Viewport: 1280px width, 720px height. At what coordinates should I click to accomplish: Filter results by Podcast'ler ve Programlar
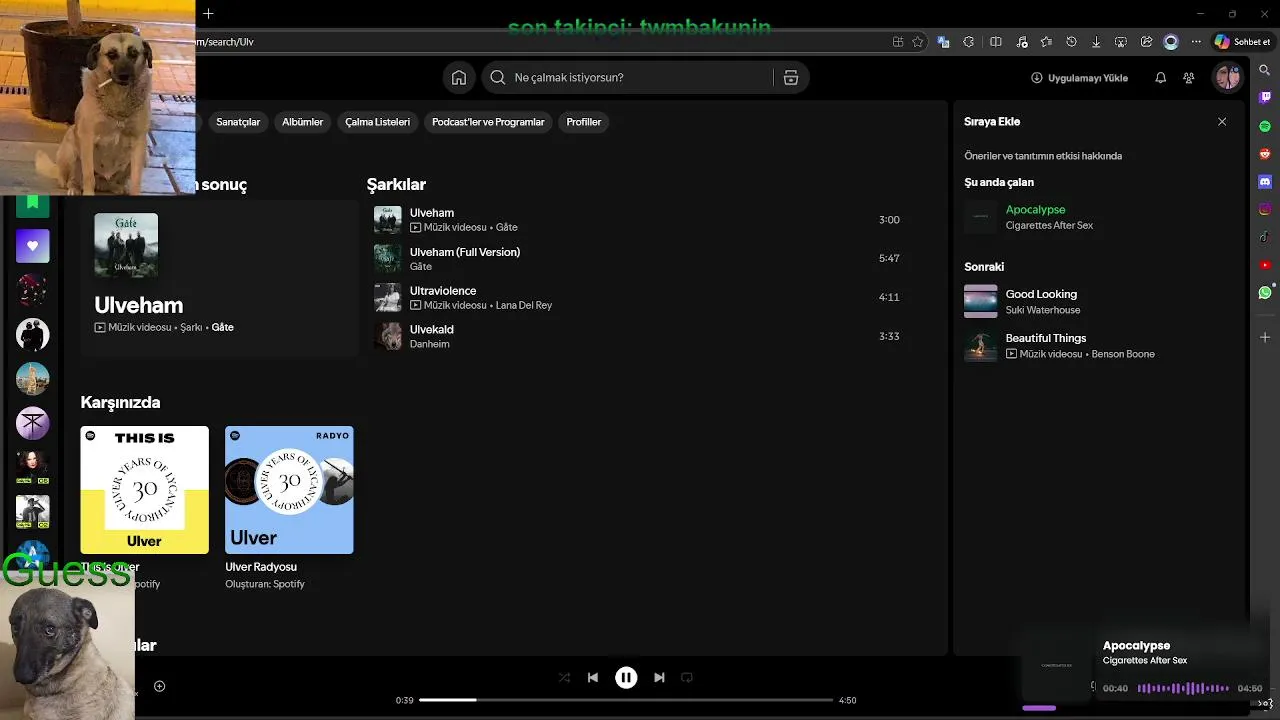pos(488,122)
